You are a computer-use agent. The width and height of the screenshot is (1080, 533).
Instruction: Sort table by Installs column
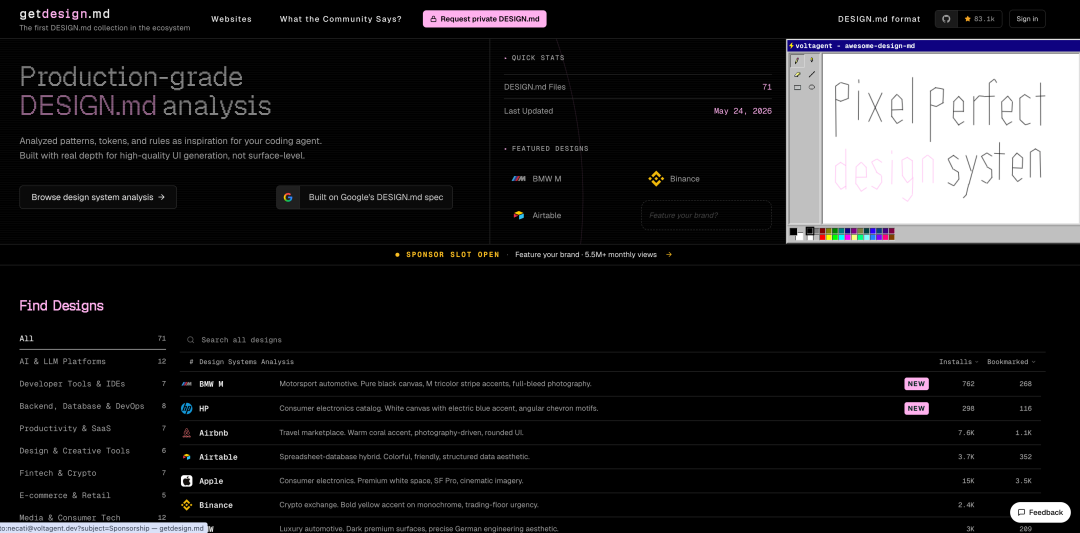(959, 362)
